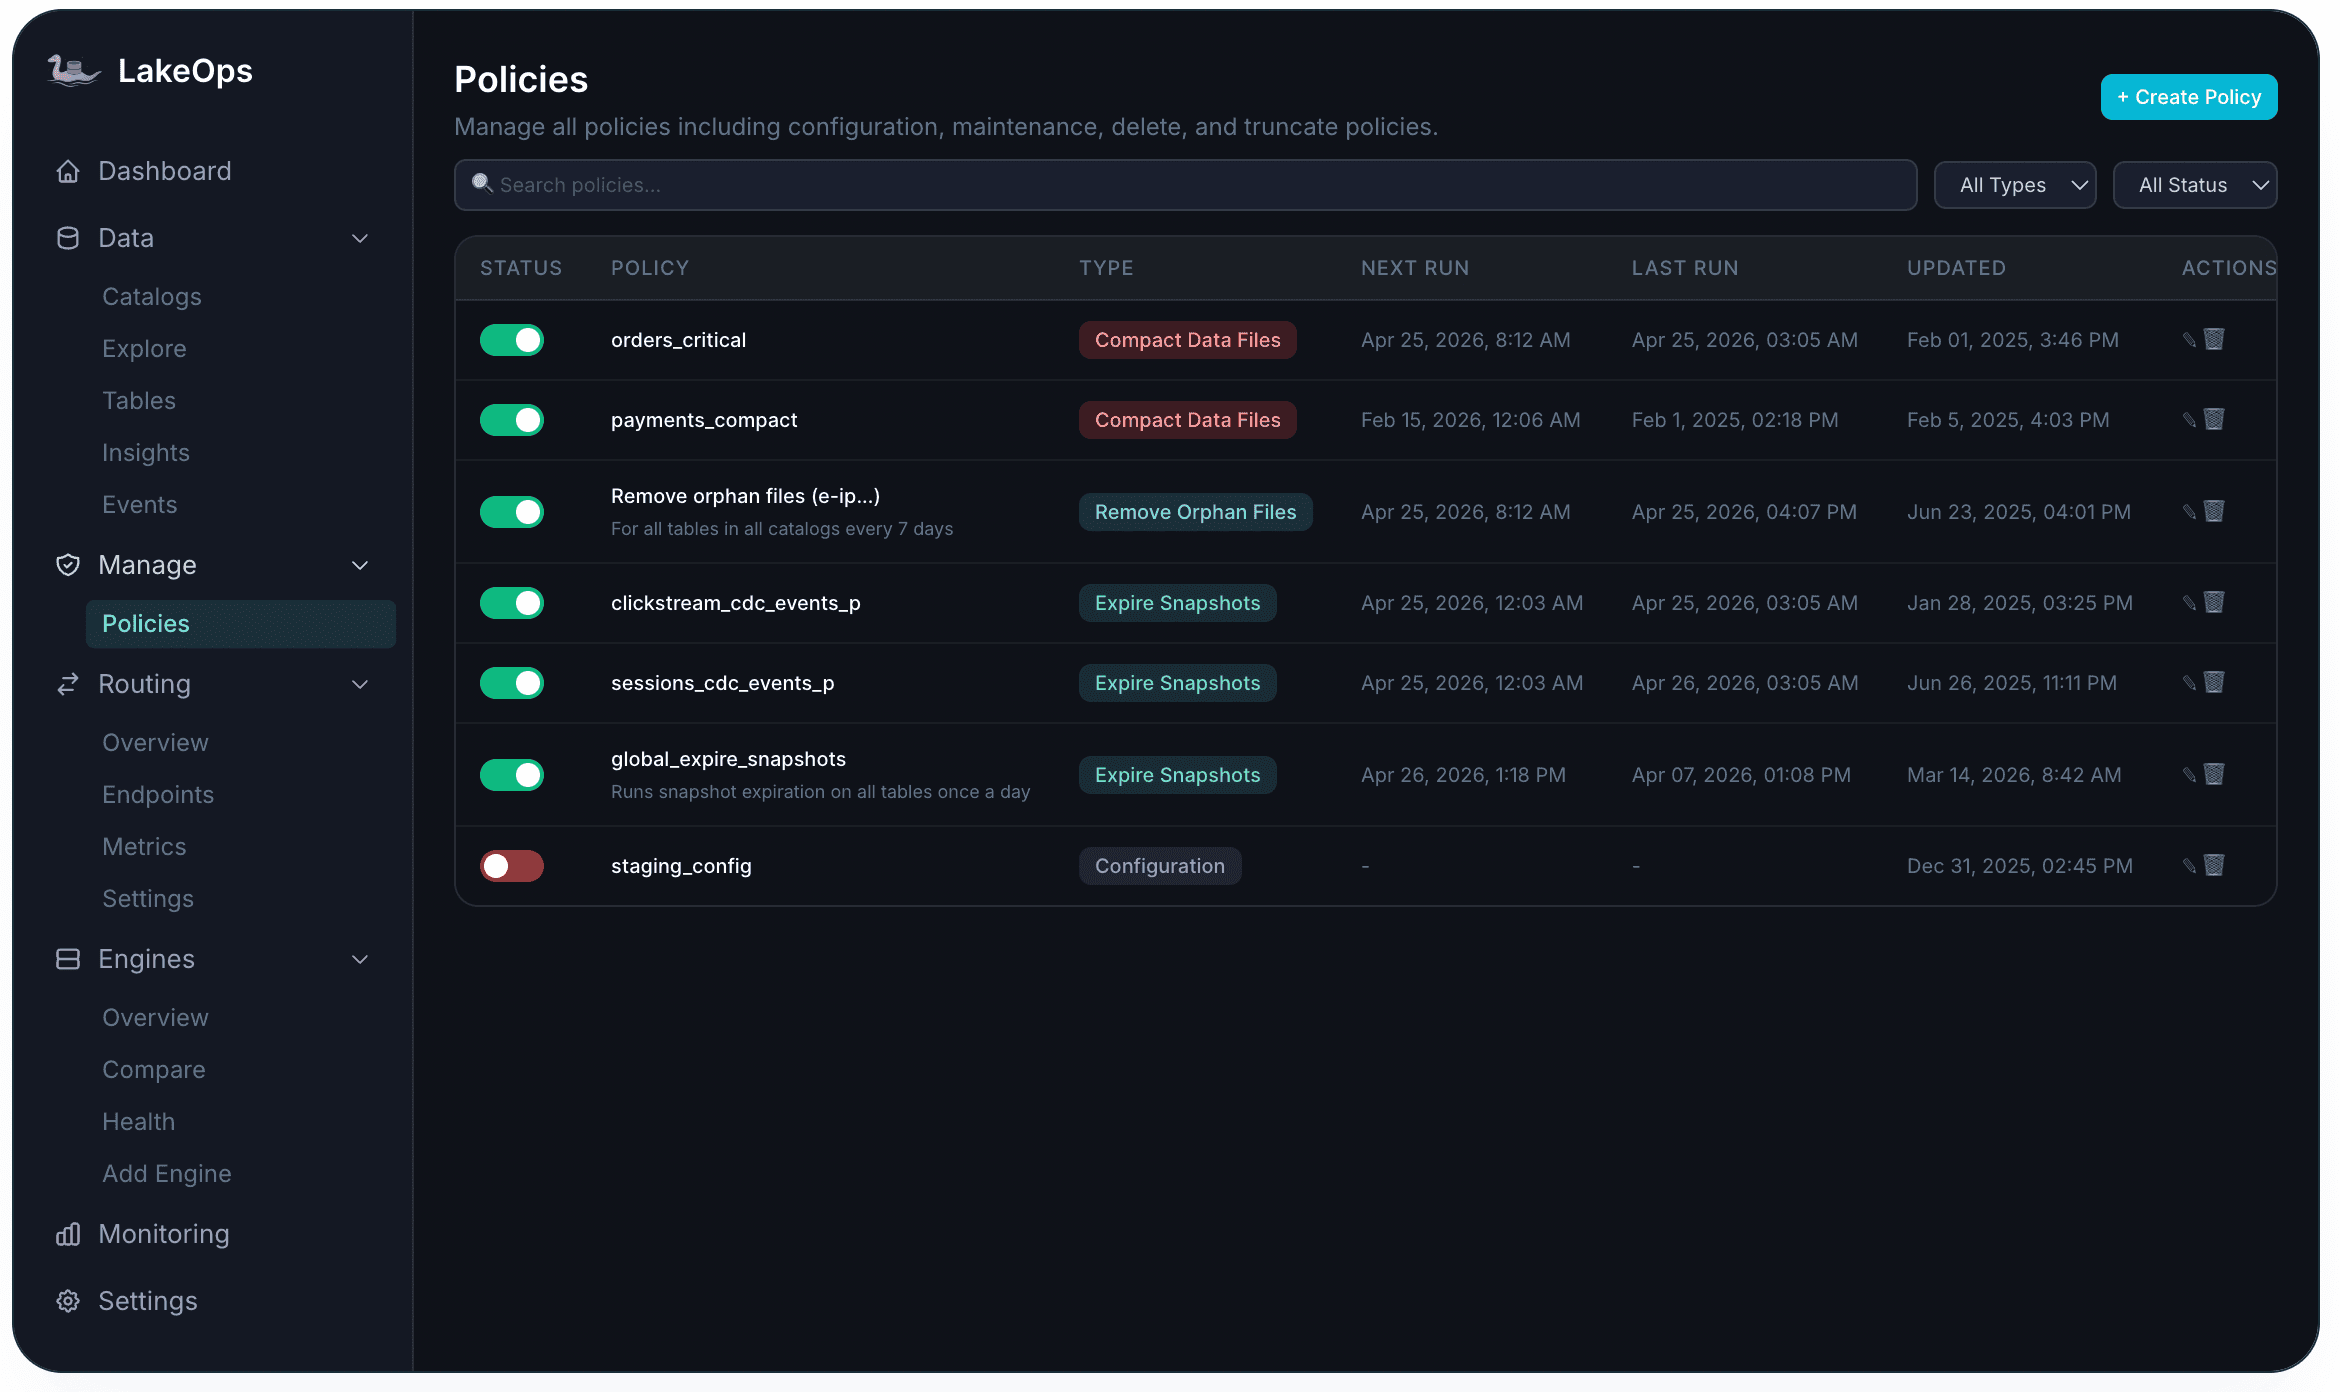Viewport: 2340px width, 1392px height.
Task: Edit the payments_compact policy with the pencil icon
Action: tap(2189, 420)
